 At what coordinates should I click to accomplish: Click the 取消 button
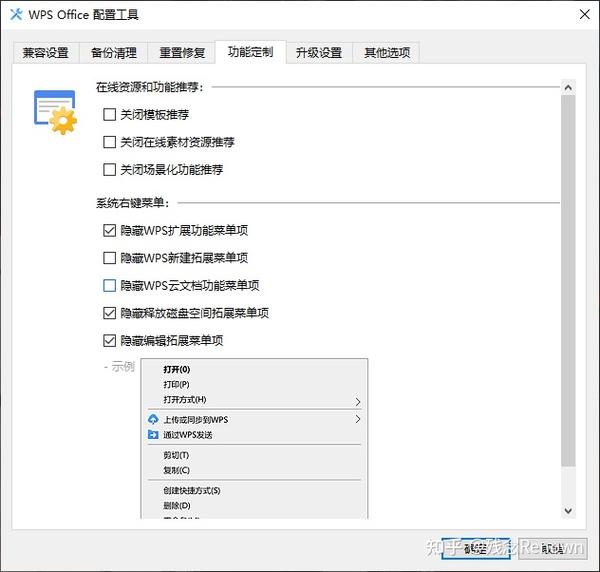[553, 549]
